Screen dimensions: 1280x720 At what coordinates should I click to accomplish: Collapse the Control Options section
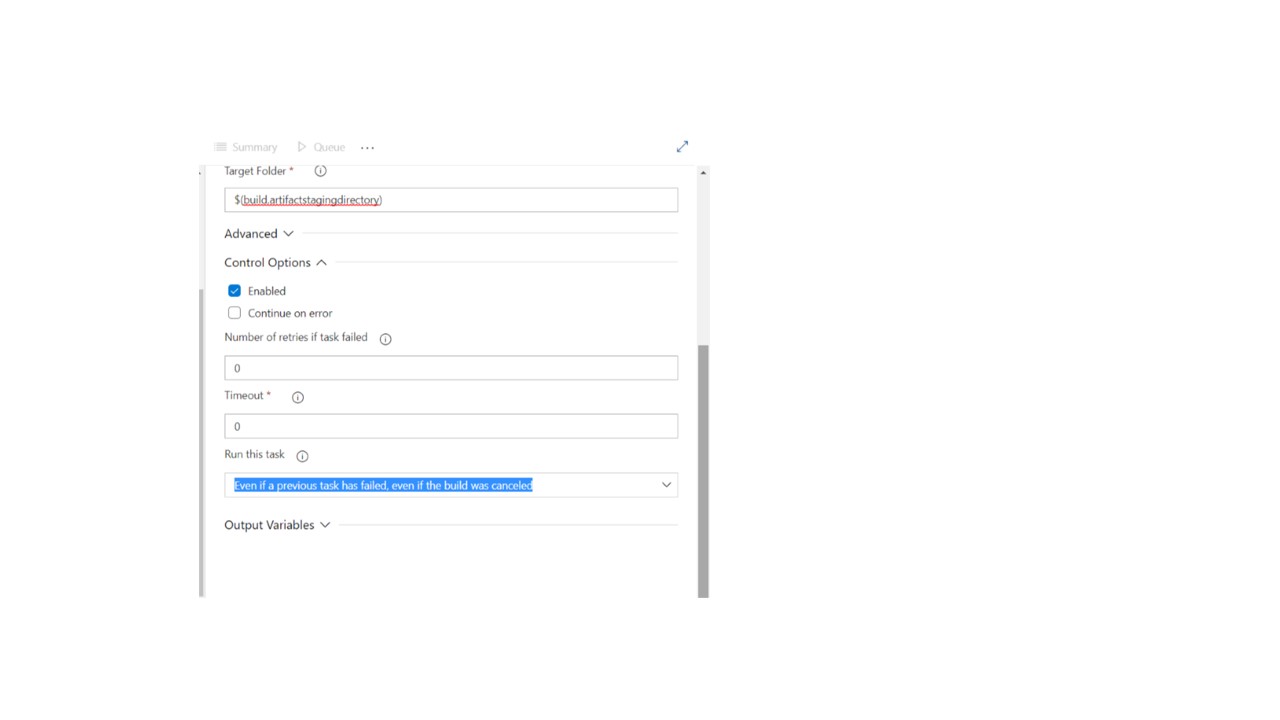click(x=275, y=262)
